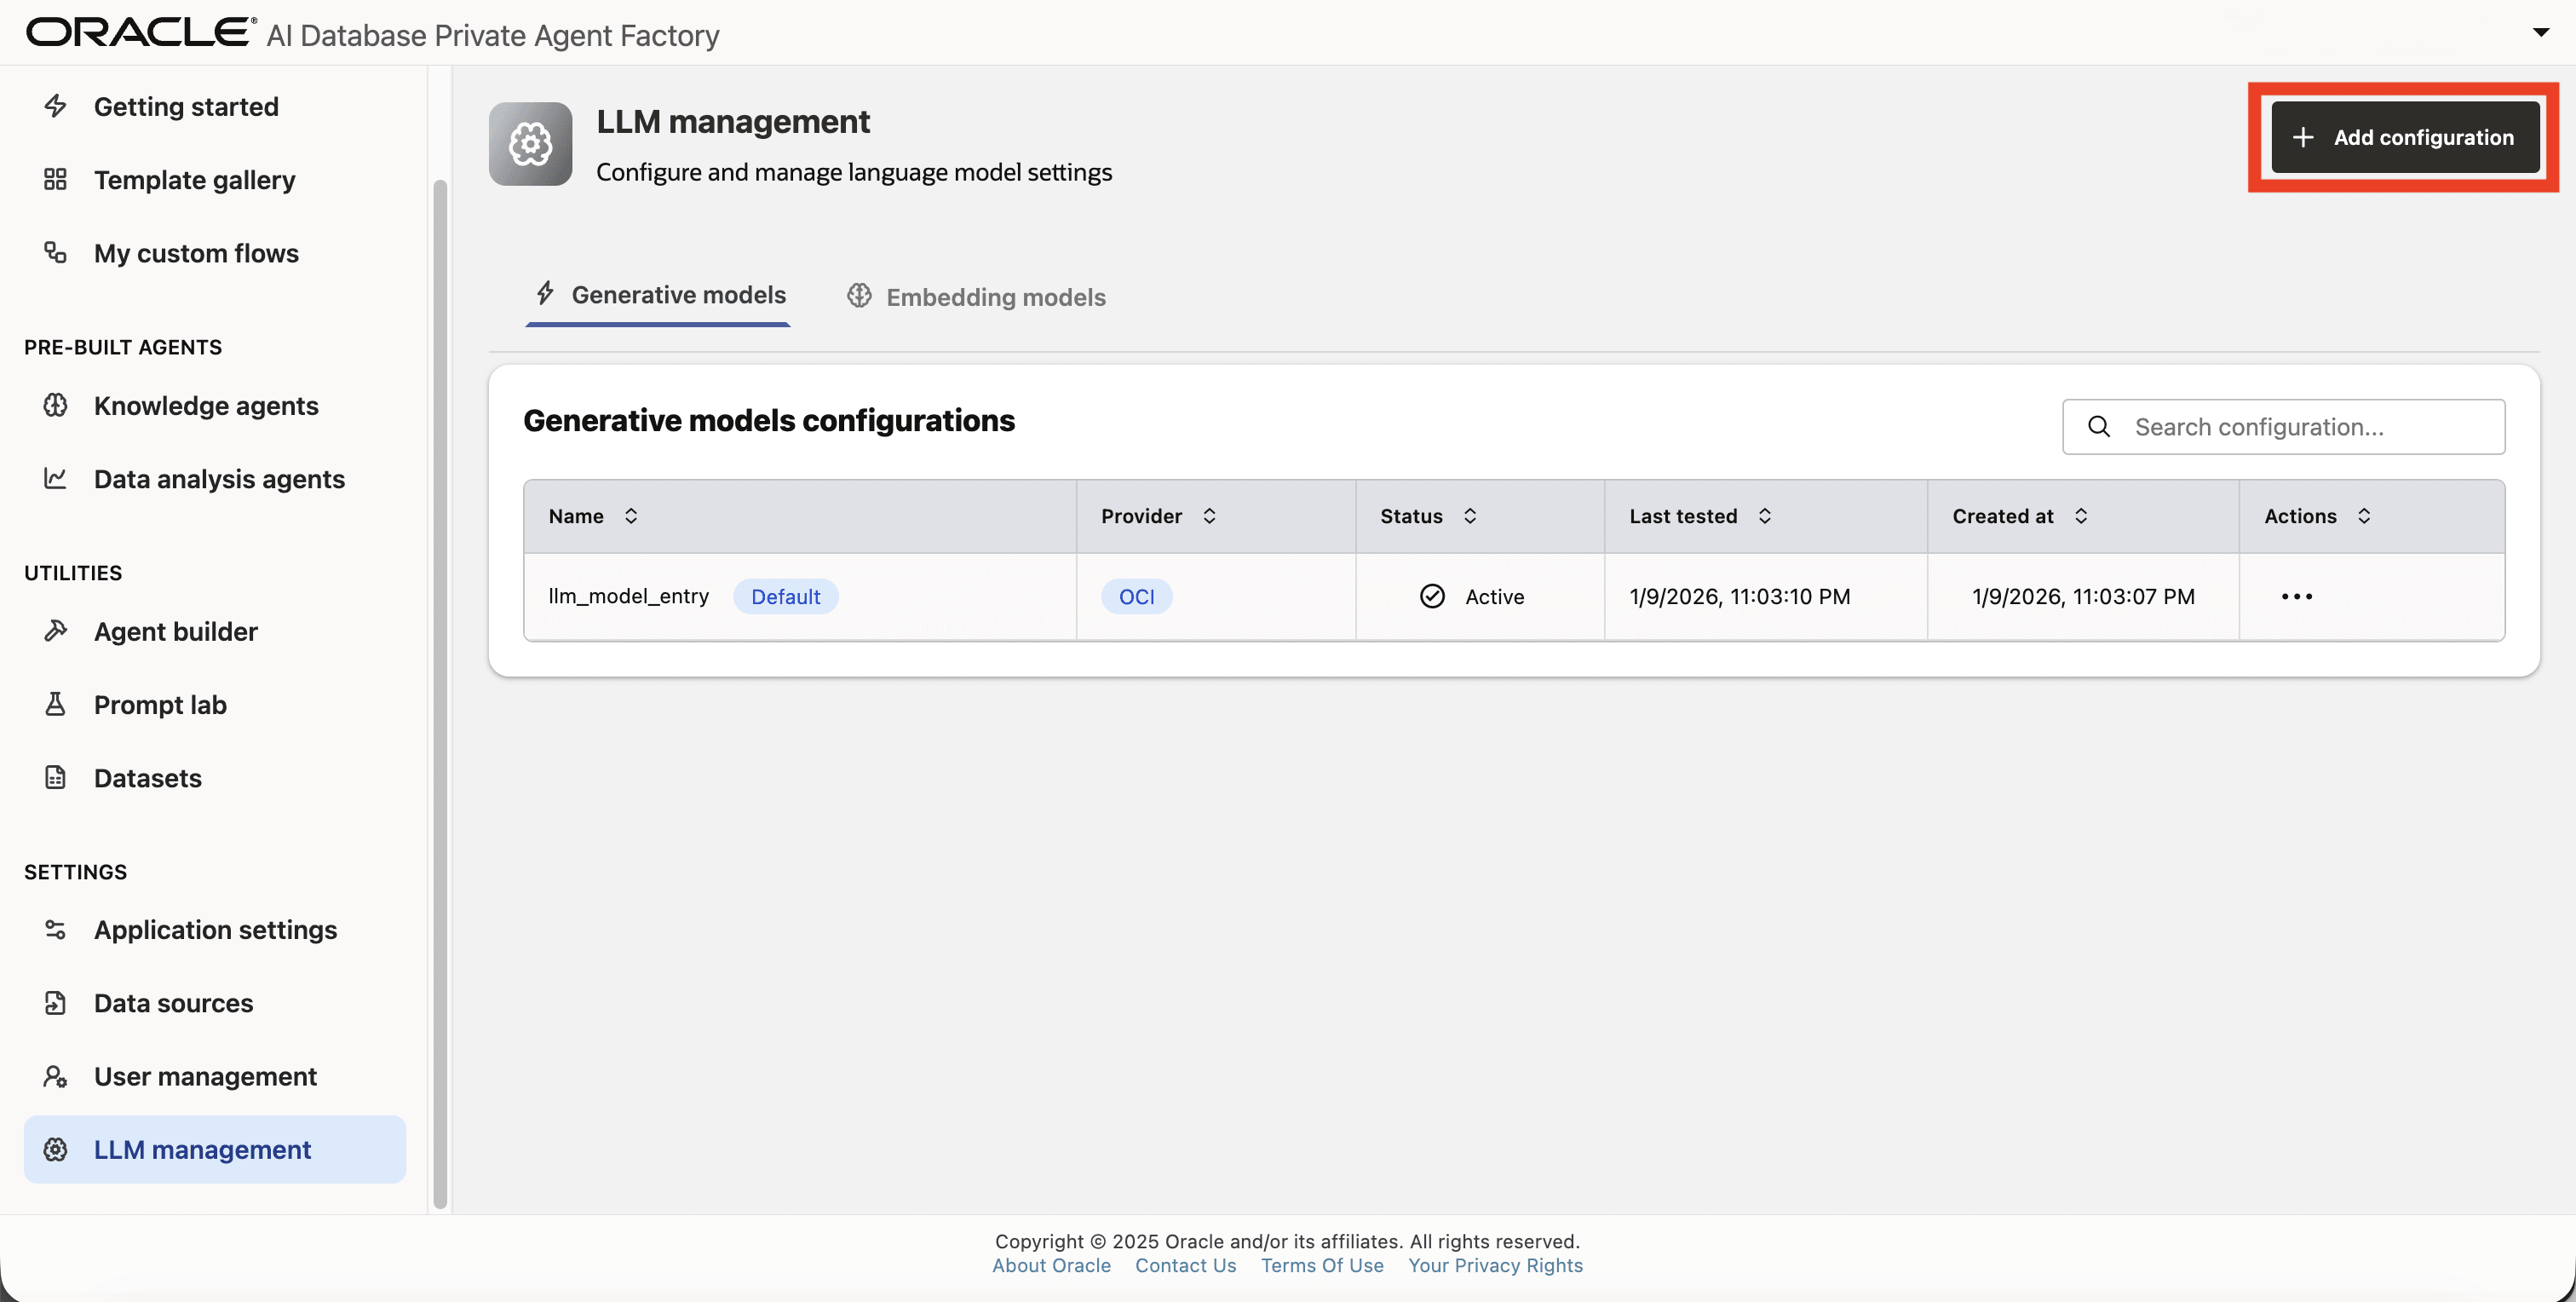
Task: Open the top-right user dropdown arrow
Action: coord(2540,33)
